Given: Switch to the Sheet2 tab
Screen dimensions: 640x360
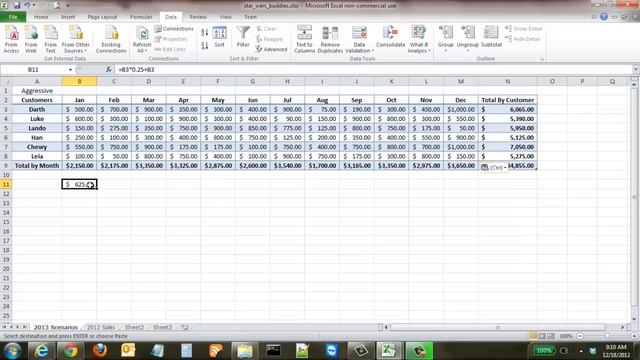Looking at the screenshot, I should [134, 327].
